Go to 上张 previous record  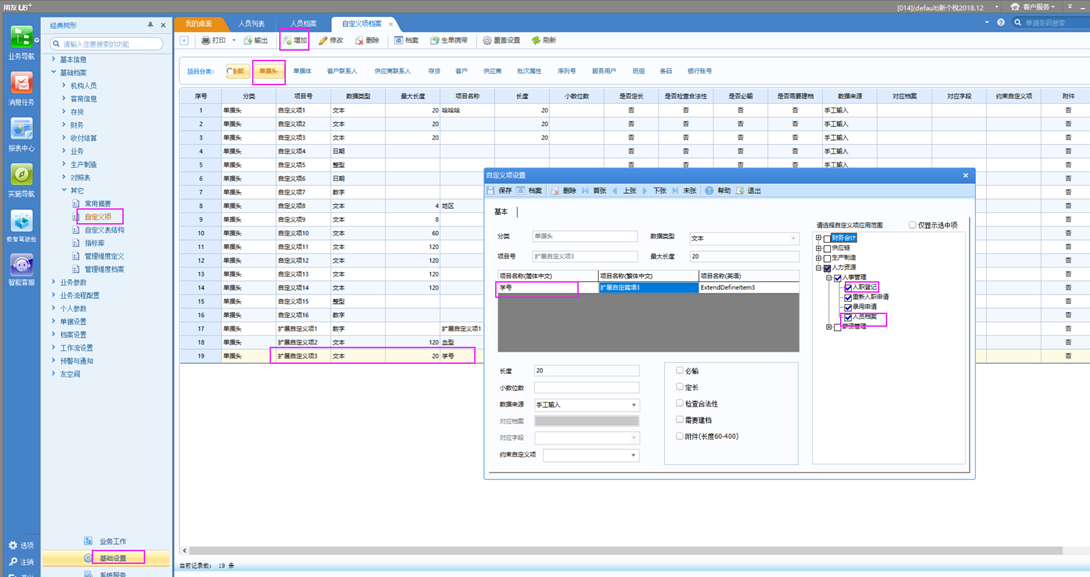click(x=624, y=190)
